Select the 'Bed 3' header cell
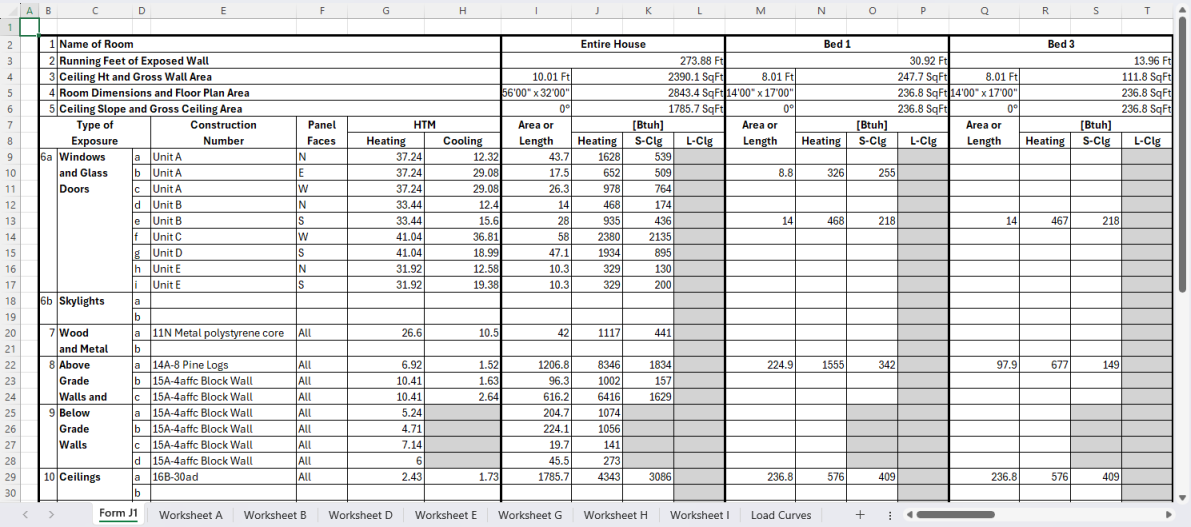The image size is (1191, 527). (1061, 44)
